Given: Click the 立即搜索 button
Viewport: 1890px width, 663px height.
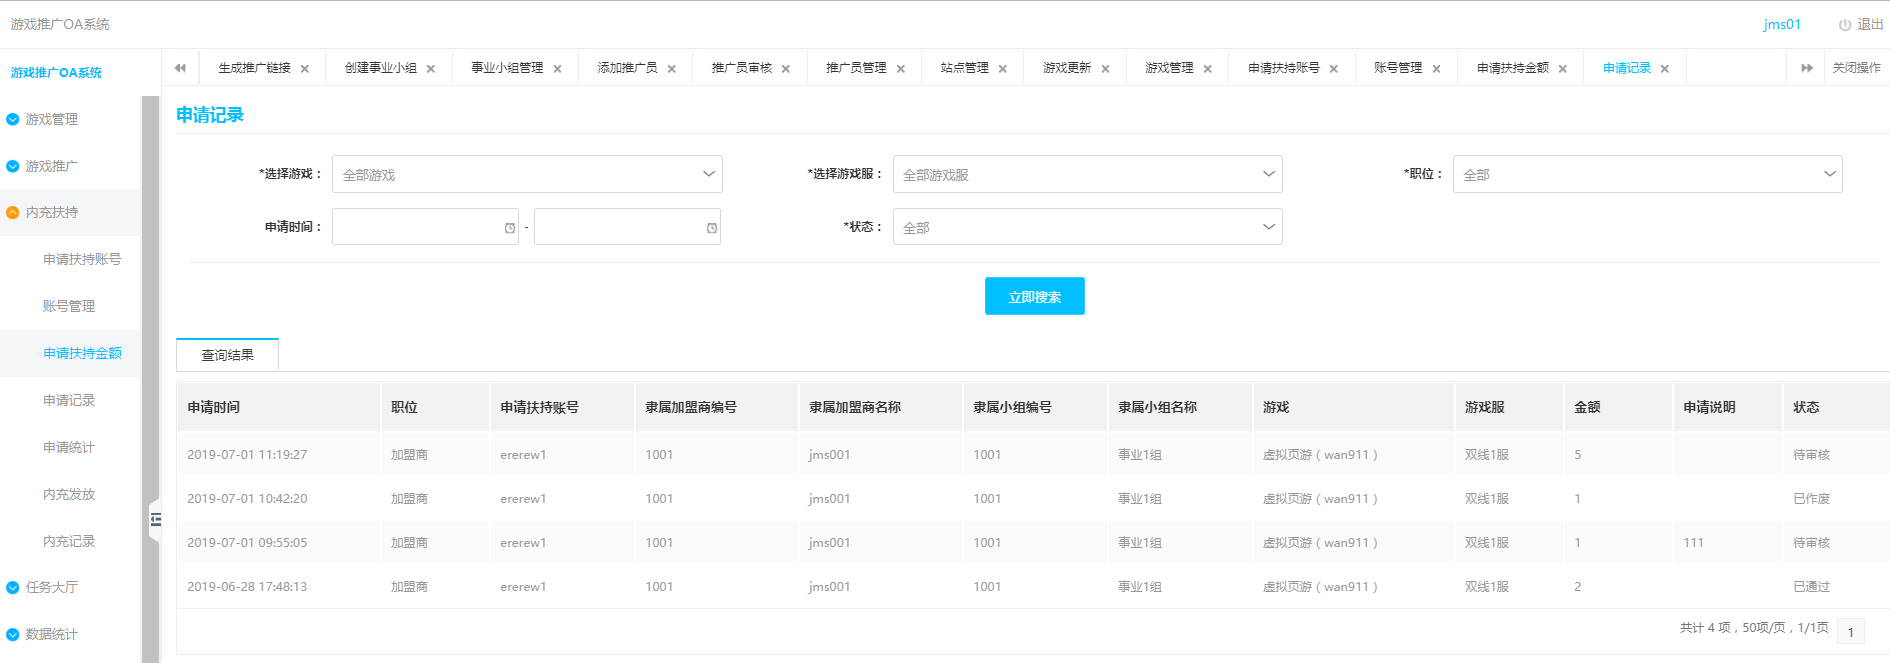Looking at the screenshot, I should pos(1034,296).
